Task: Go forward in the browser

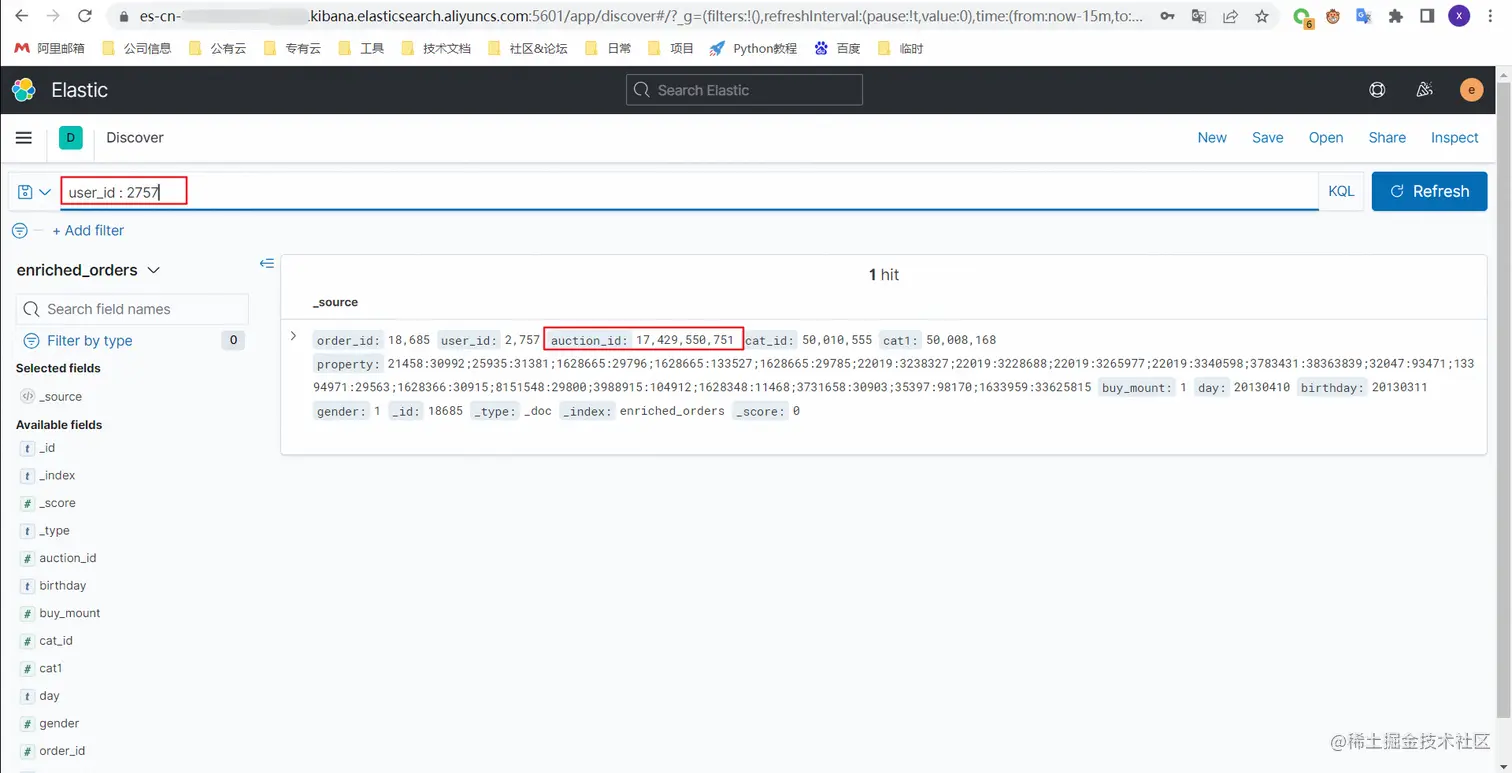Action: (53, 16)
